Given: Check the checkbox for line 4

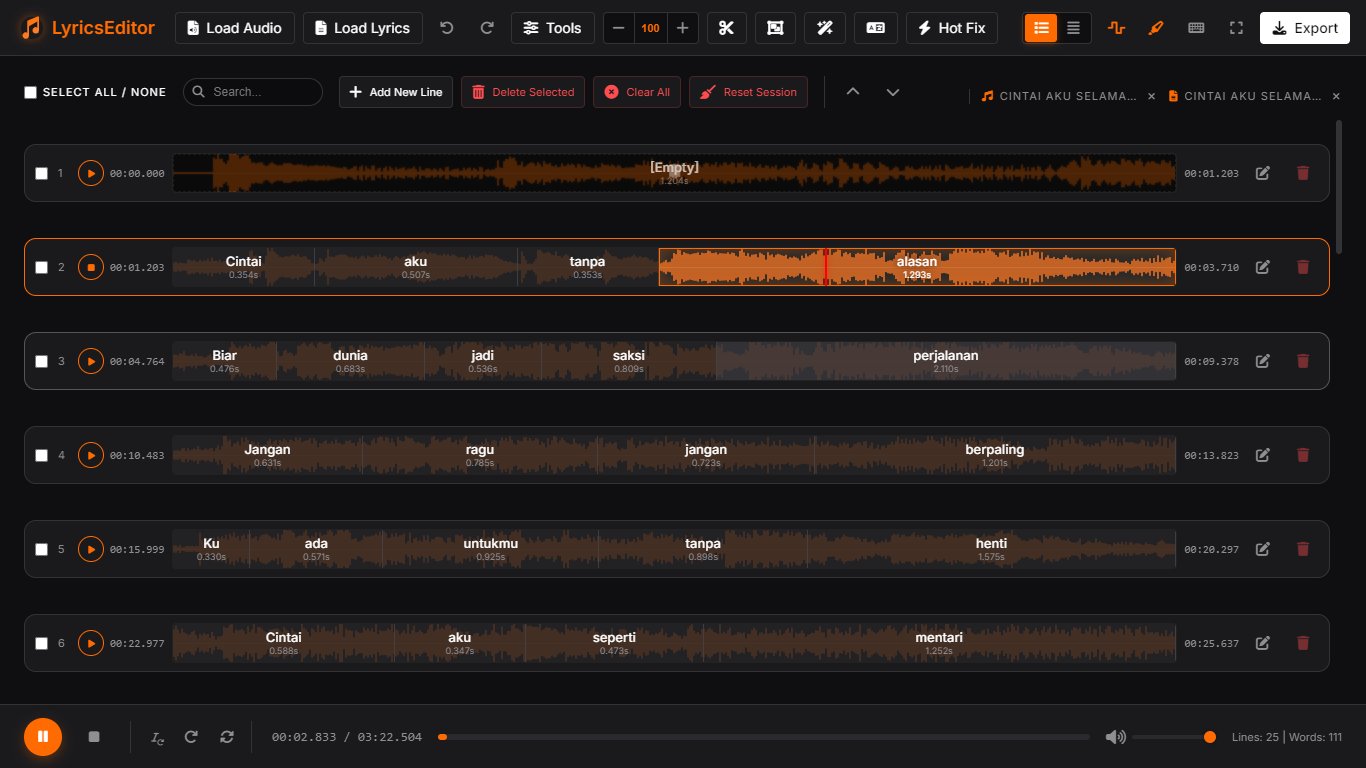Looking at the screenshot, I should 41,455.
